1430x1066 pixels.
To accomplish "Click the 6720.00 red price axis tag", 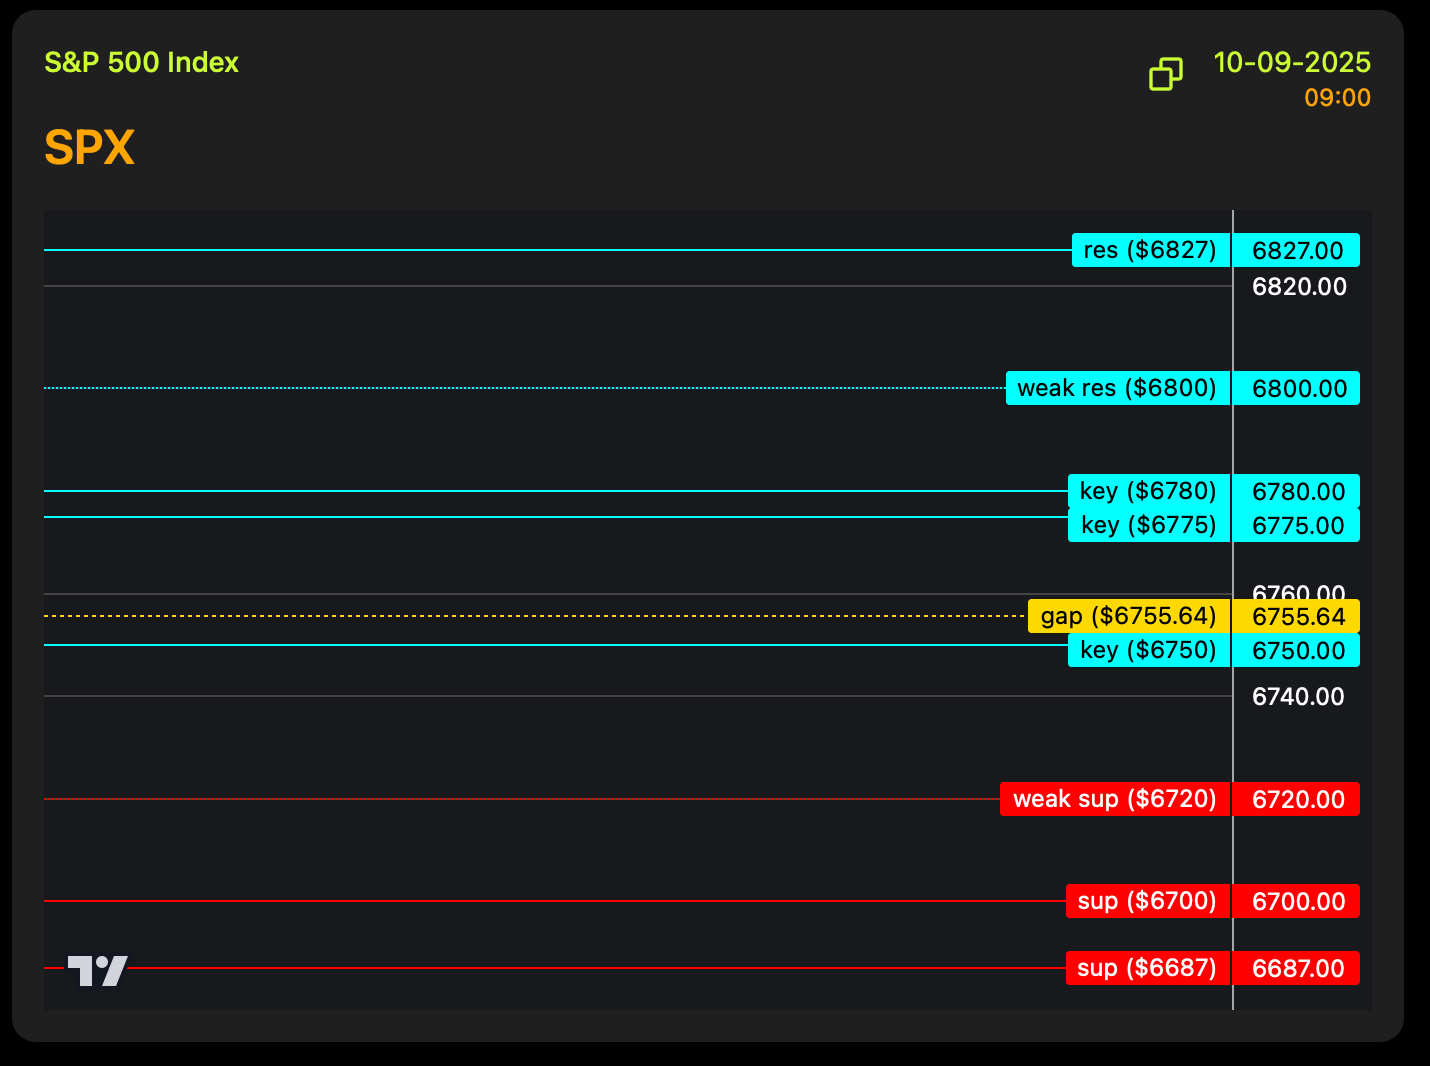I will (x=1297, y=799).
